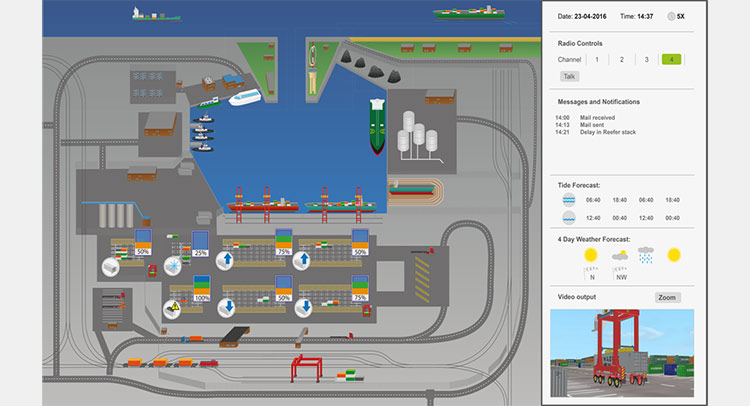750x406 pixels.
Task: Select the red straddle carrier by the reefer stack
Action: point(152,271)
